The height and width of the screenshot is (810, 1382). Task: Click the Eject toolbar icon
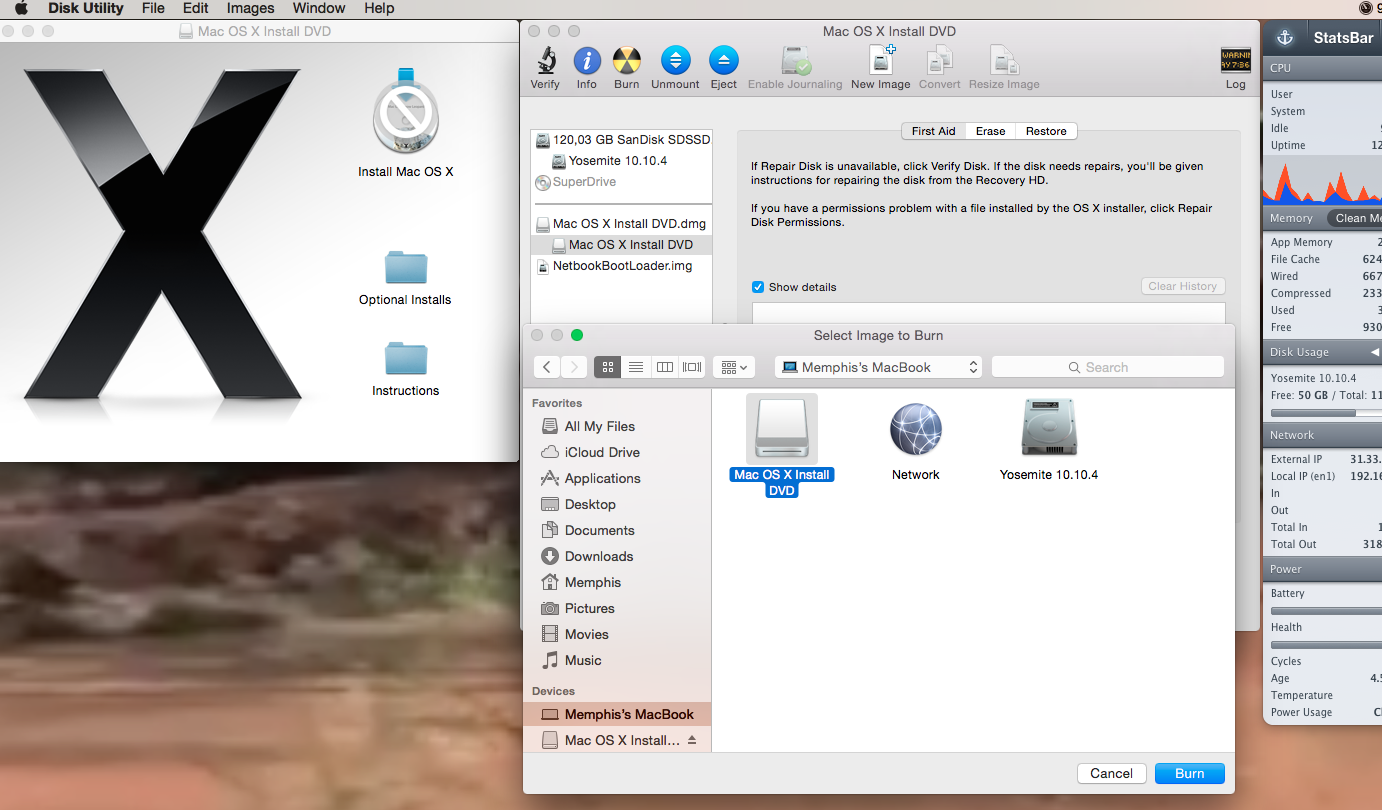click(x=723, y=61)
